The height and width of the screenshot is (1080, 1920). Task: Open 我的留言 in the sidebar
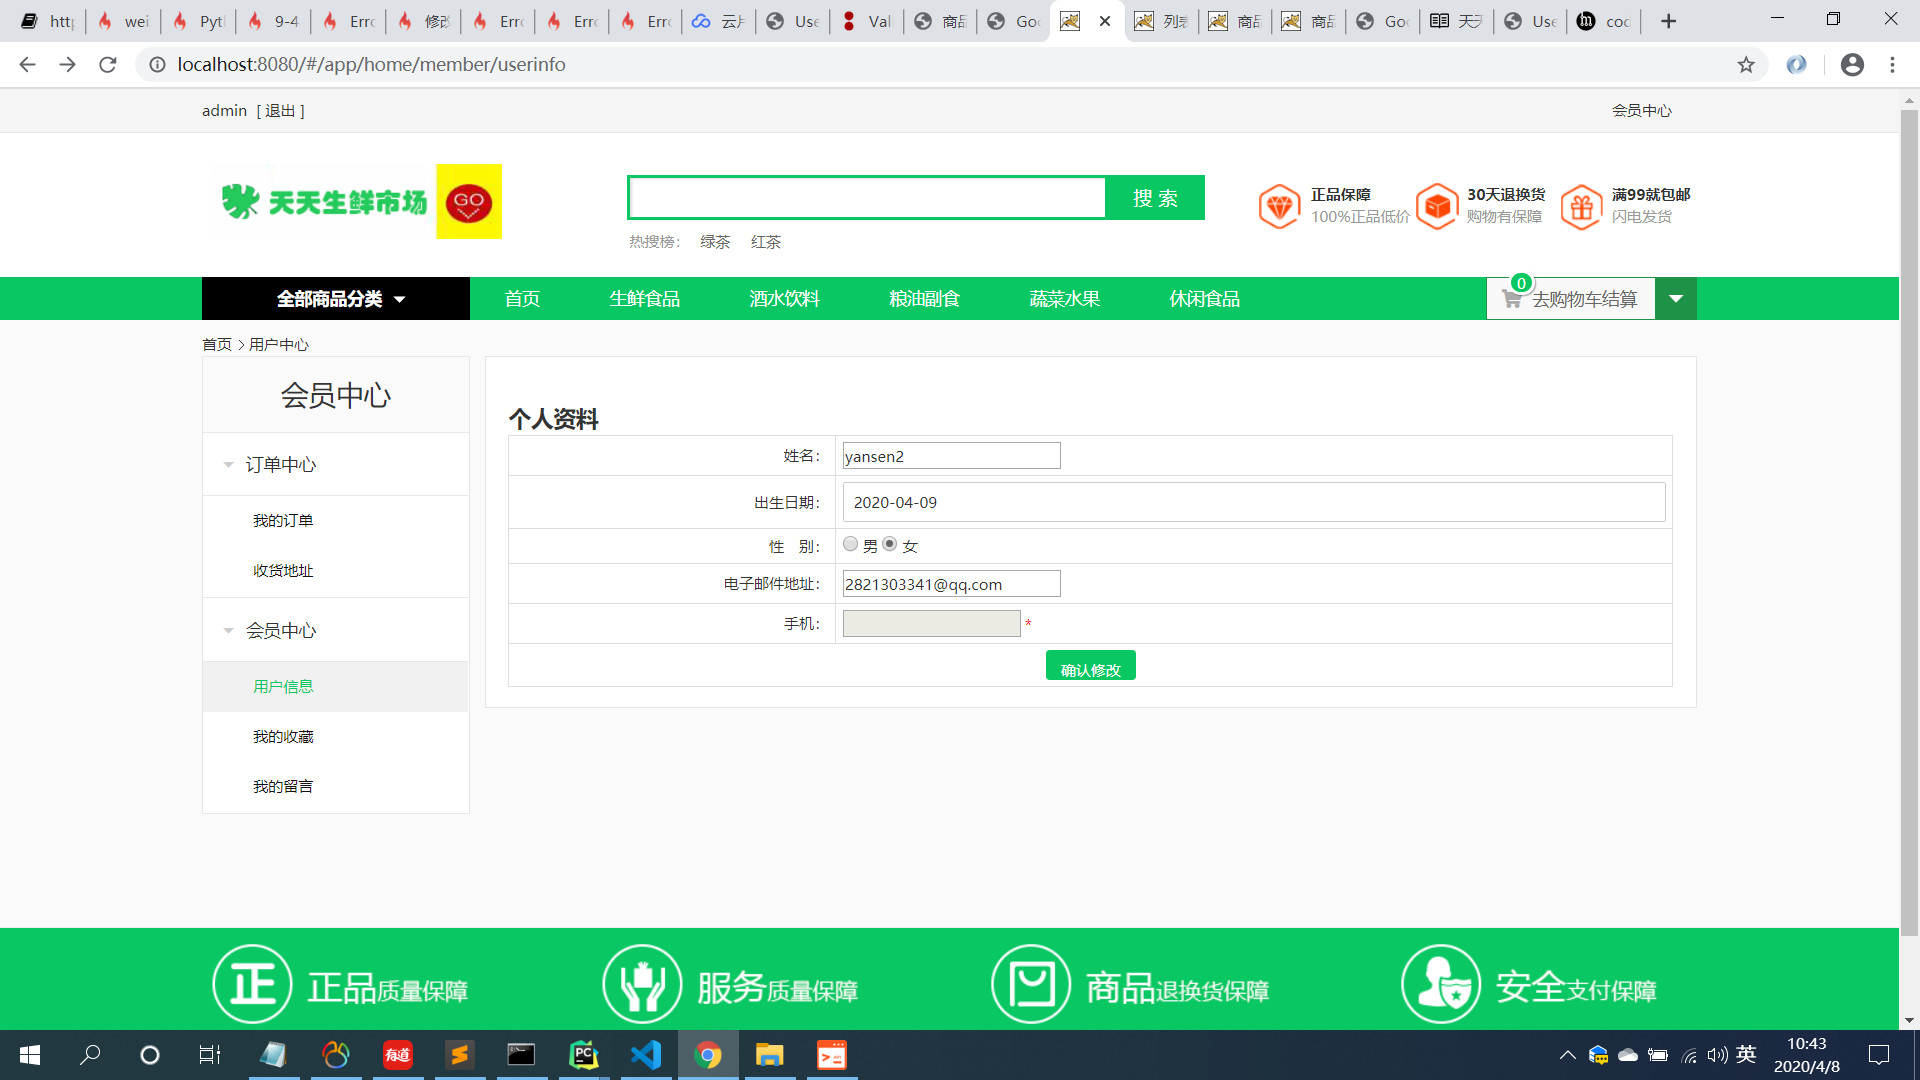coord(283,787)
